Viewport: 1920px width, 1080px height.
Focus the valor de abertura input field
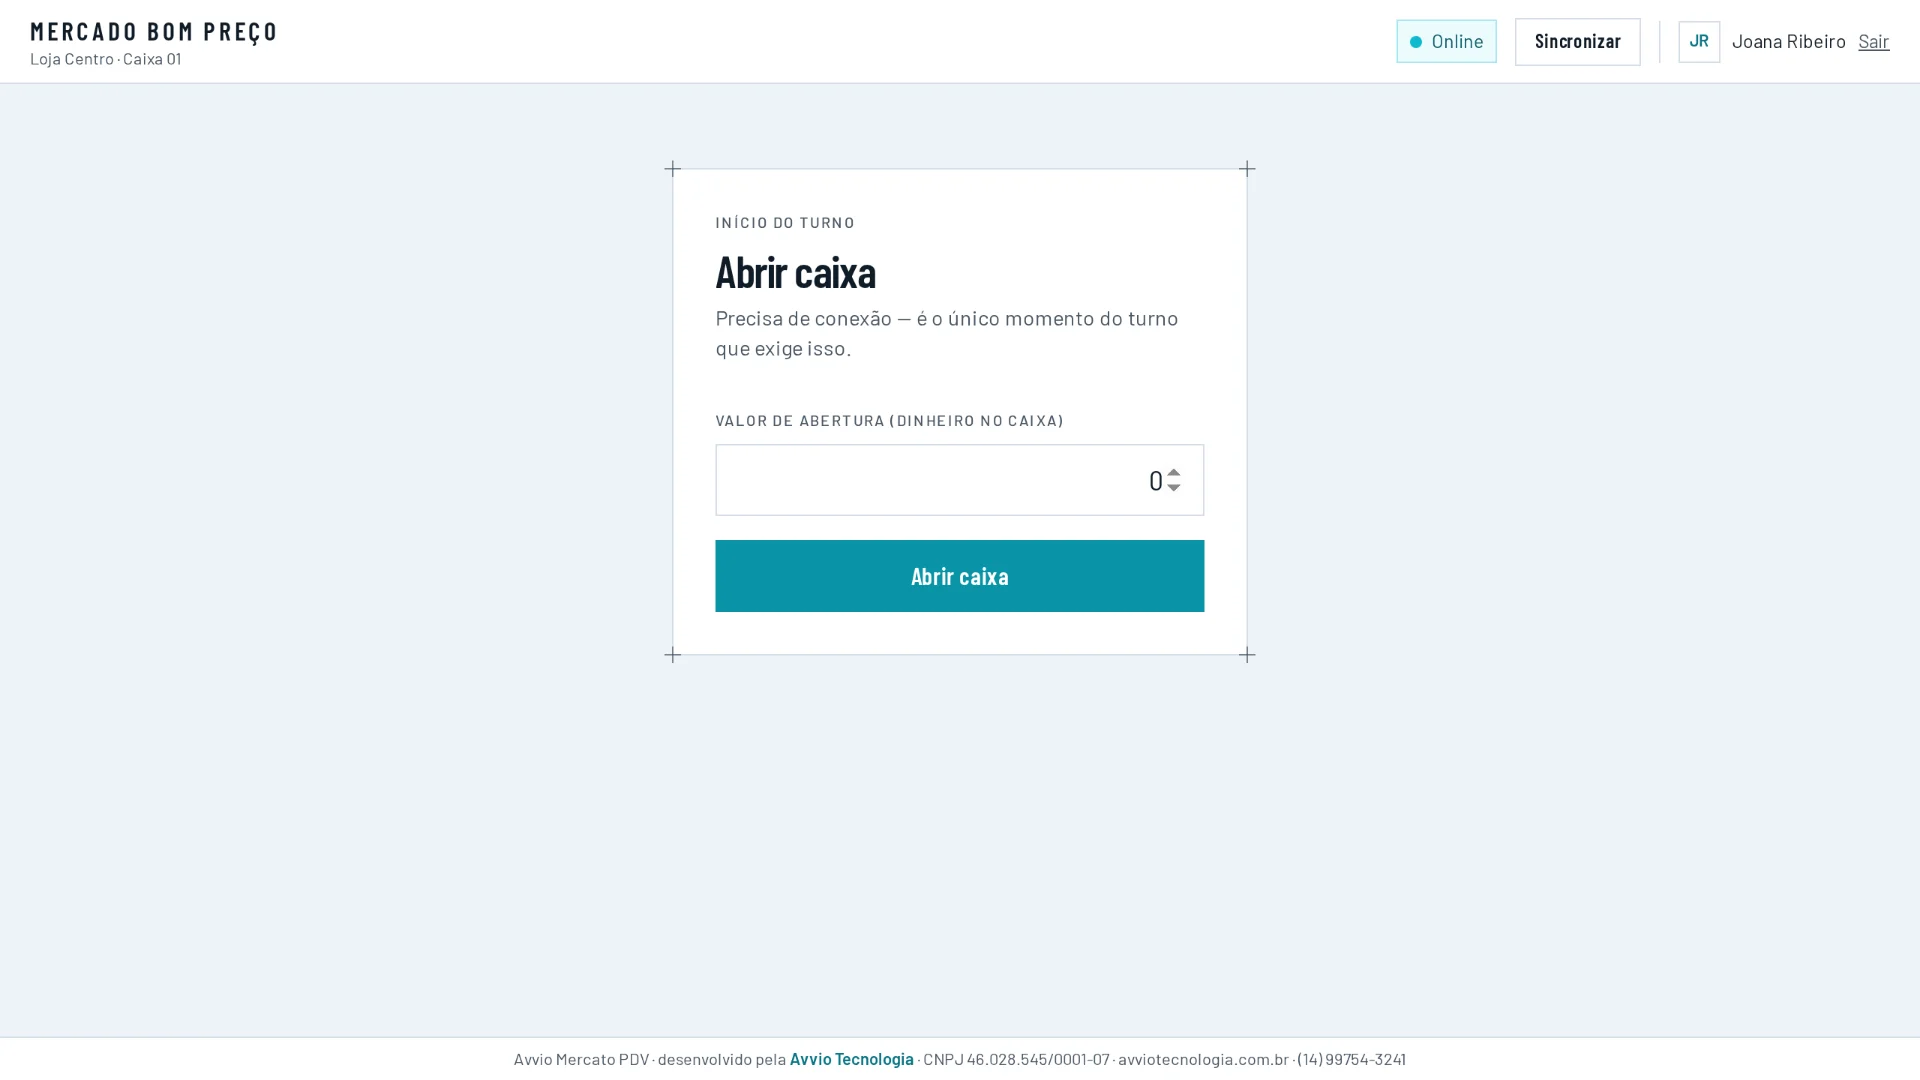(959, 480)
